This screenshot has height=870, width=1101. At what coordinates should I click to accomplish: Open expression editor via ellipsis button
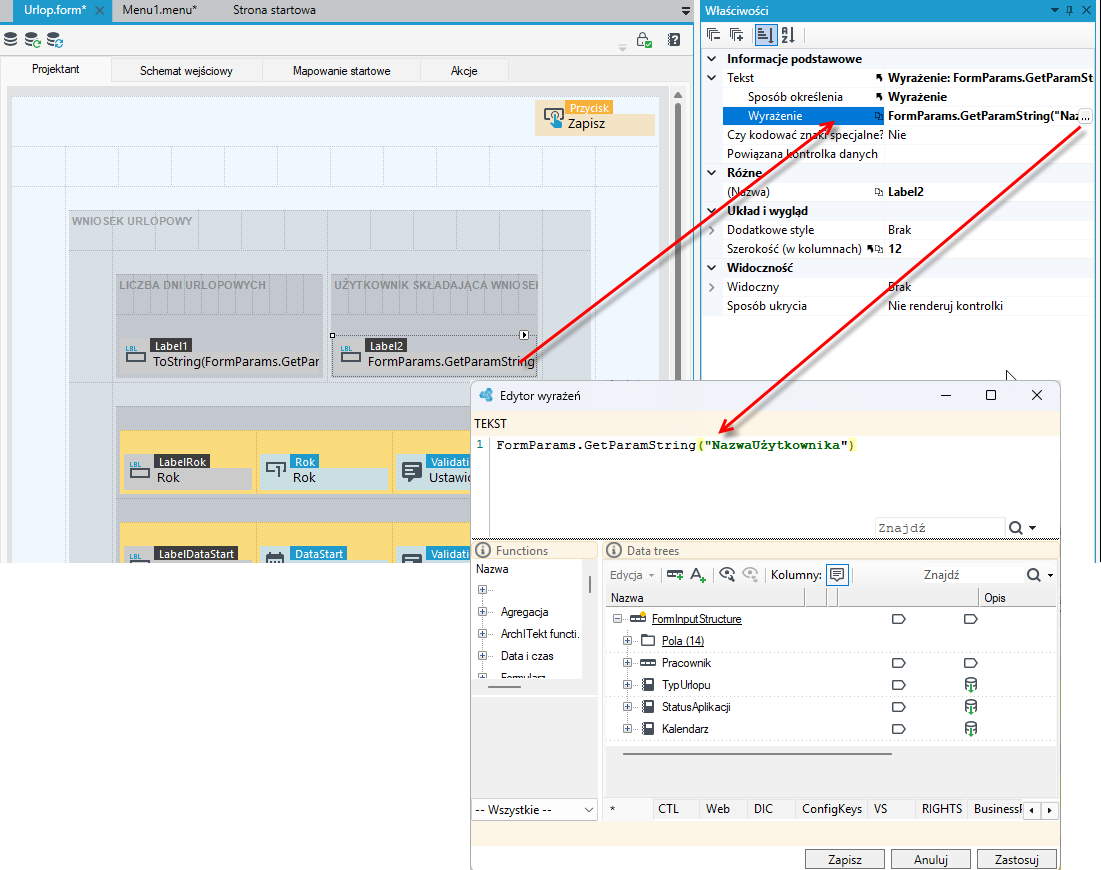point(1086,117)
